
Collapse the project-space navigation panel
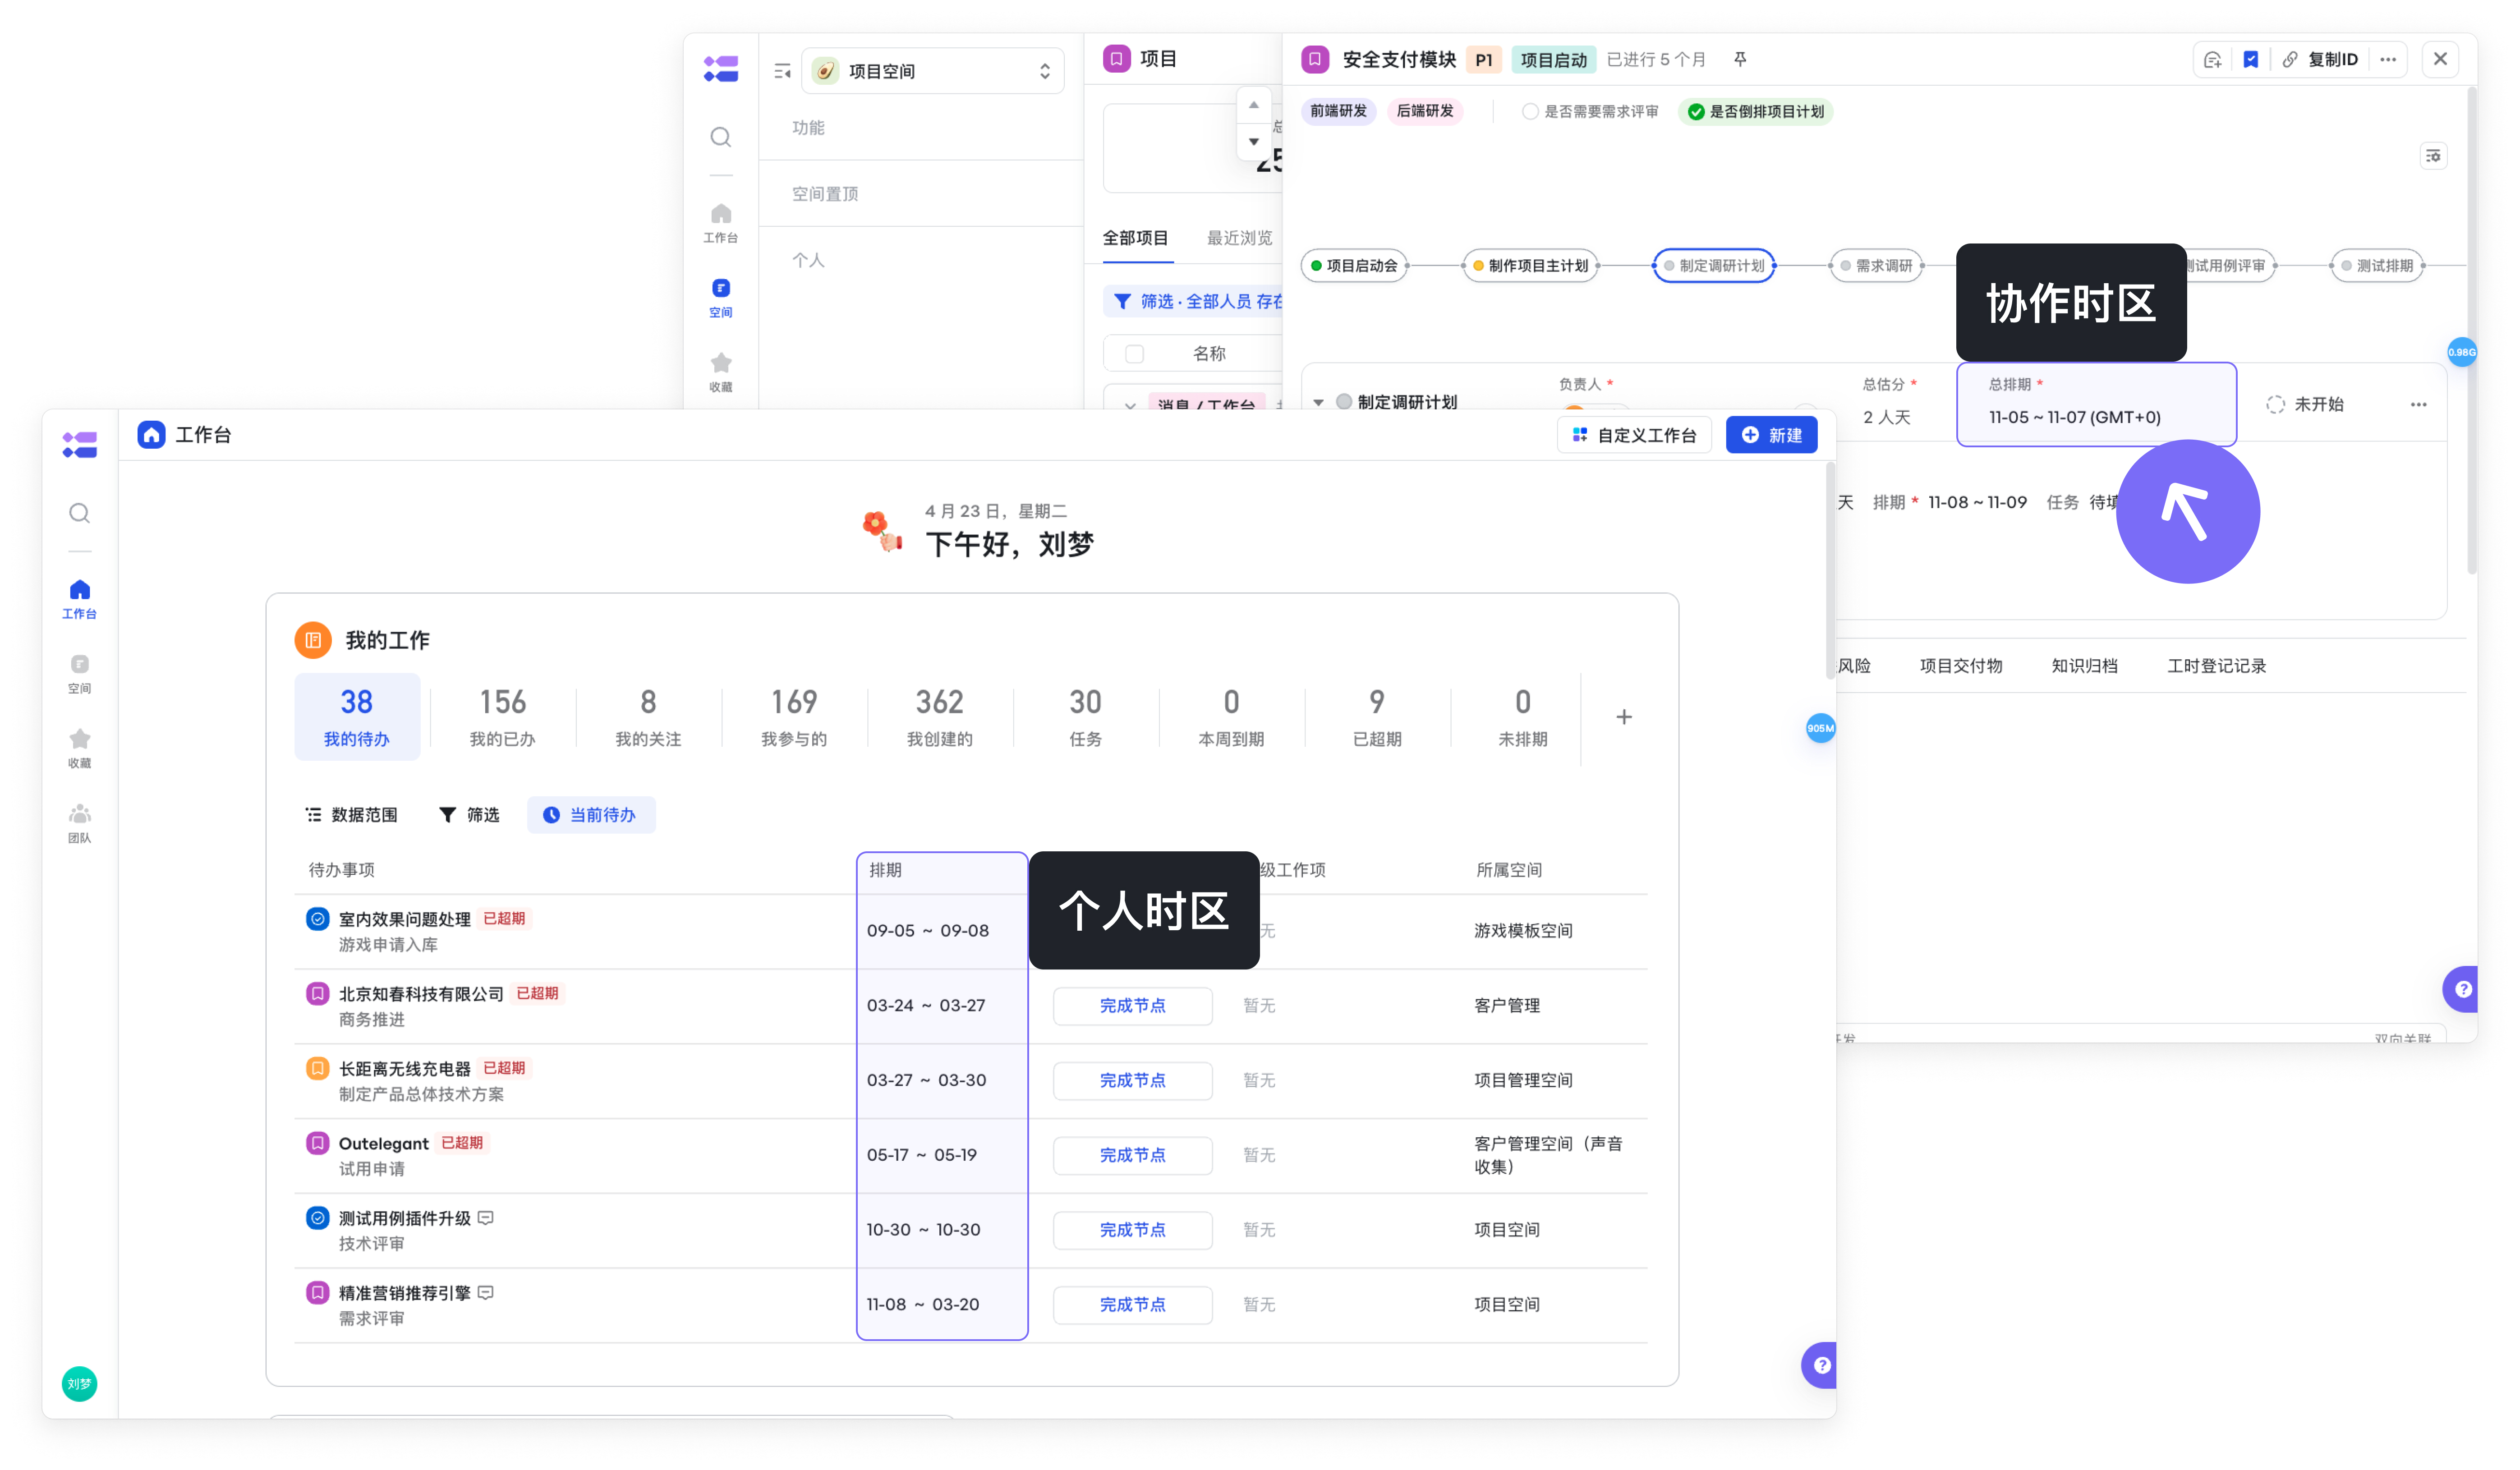coord(782,71)
